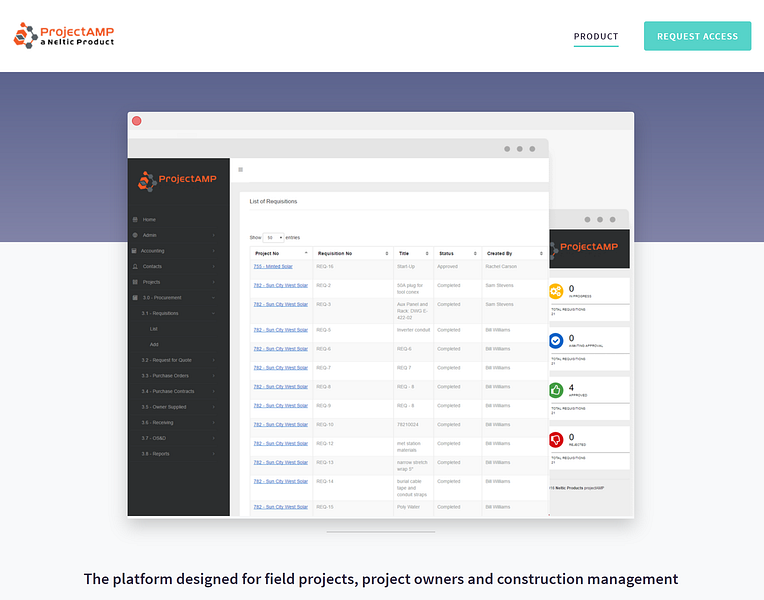Open the Contacts sidebar menu item
The height and width of the screenshot is (600, 764).
tap(152, 267)
